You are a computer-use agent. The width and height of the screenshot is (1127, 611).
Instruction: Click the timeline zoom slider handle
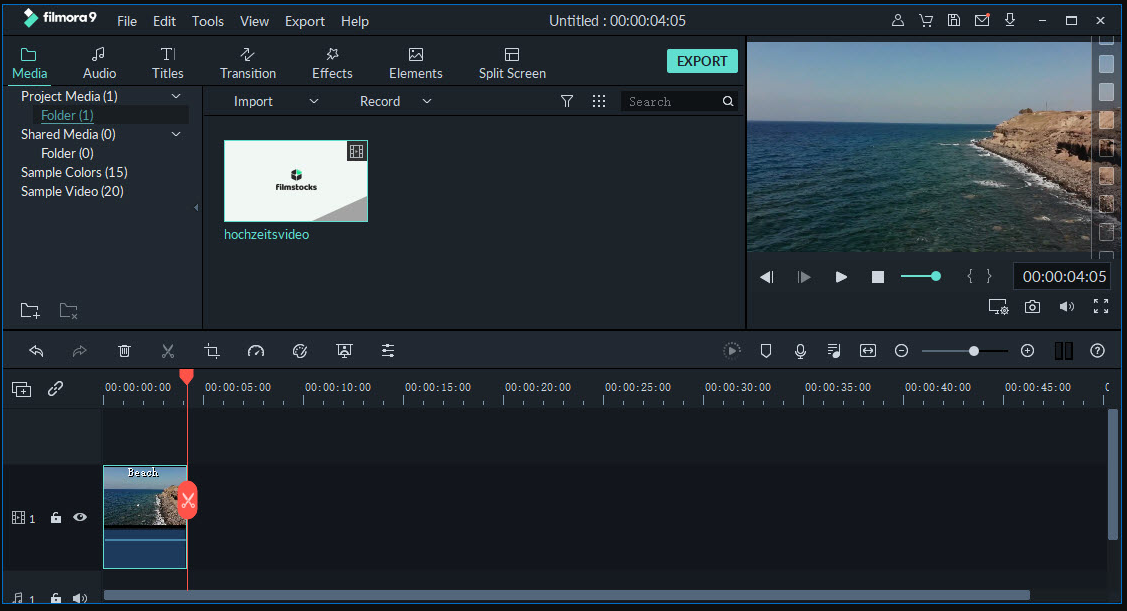click(973, 351)
